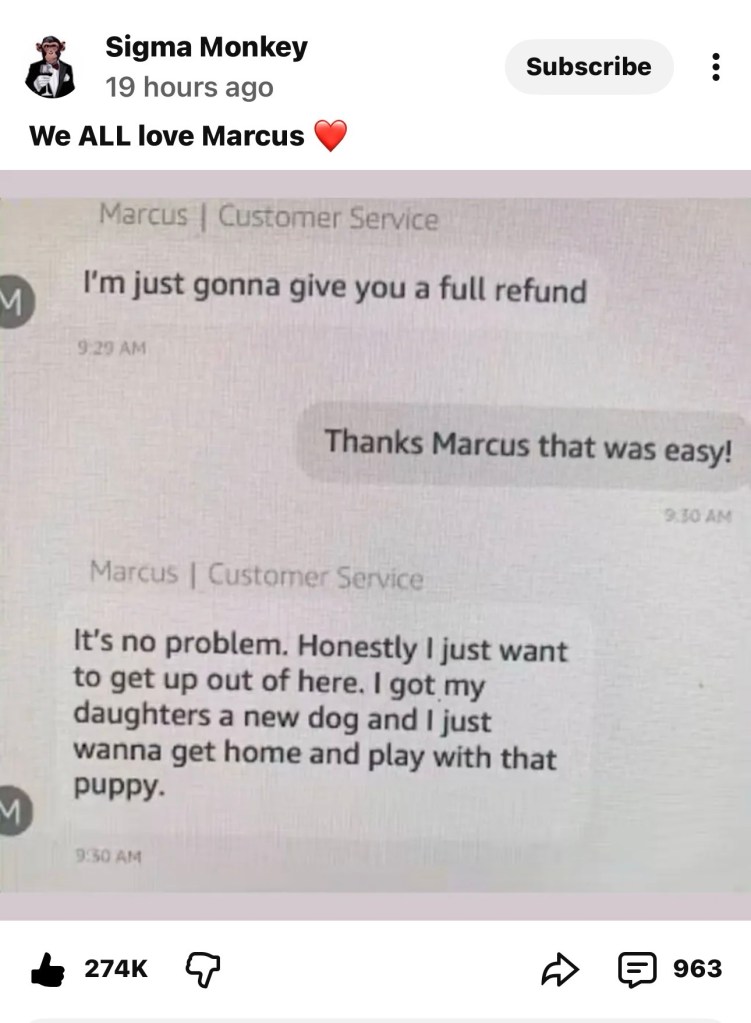Click the top gray 'M' avatar circle
This screenshot has height=1023, width=751.
click(14, 301)
